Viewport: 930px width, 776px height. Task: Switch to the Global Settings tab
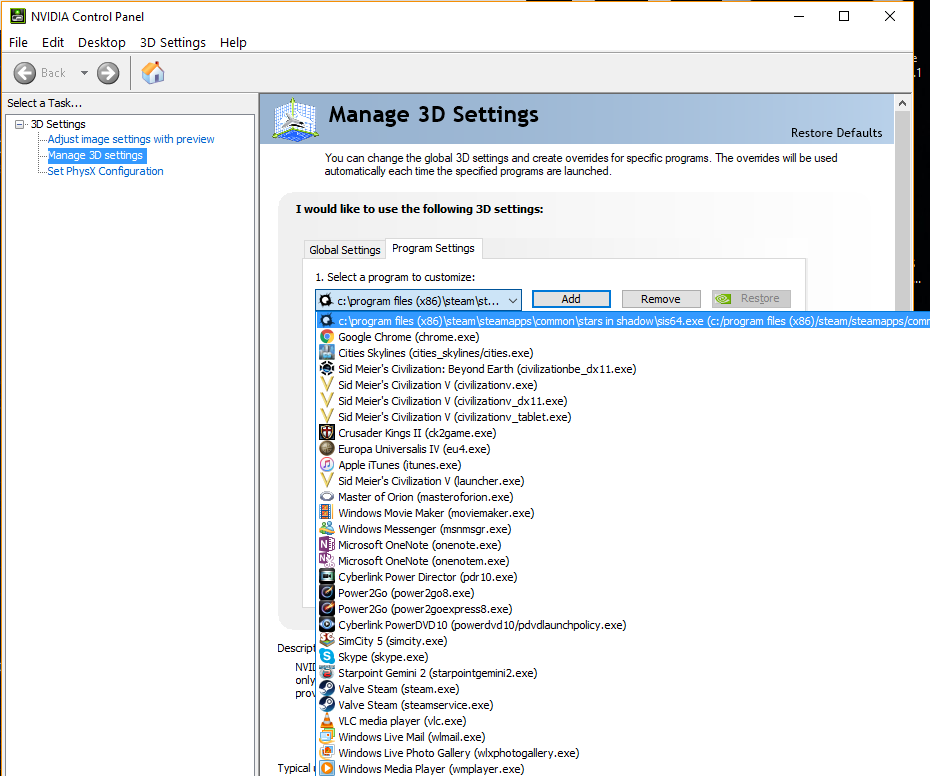click(x=345, y=250)
